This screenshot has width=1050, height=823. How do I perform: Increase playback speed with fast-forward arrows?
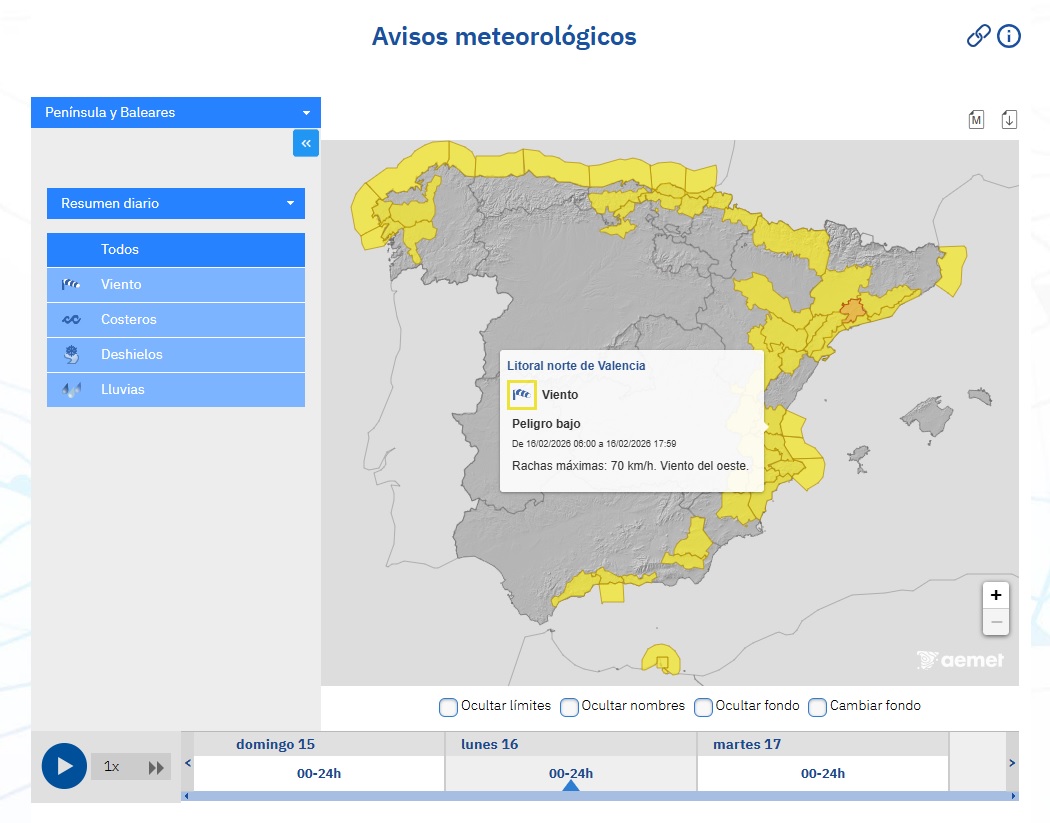click(158, 766)
